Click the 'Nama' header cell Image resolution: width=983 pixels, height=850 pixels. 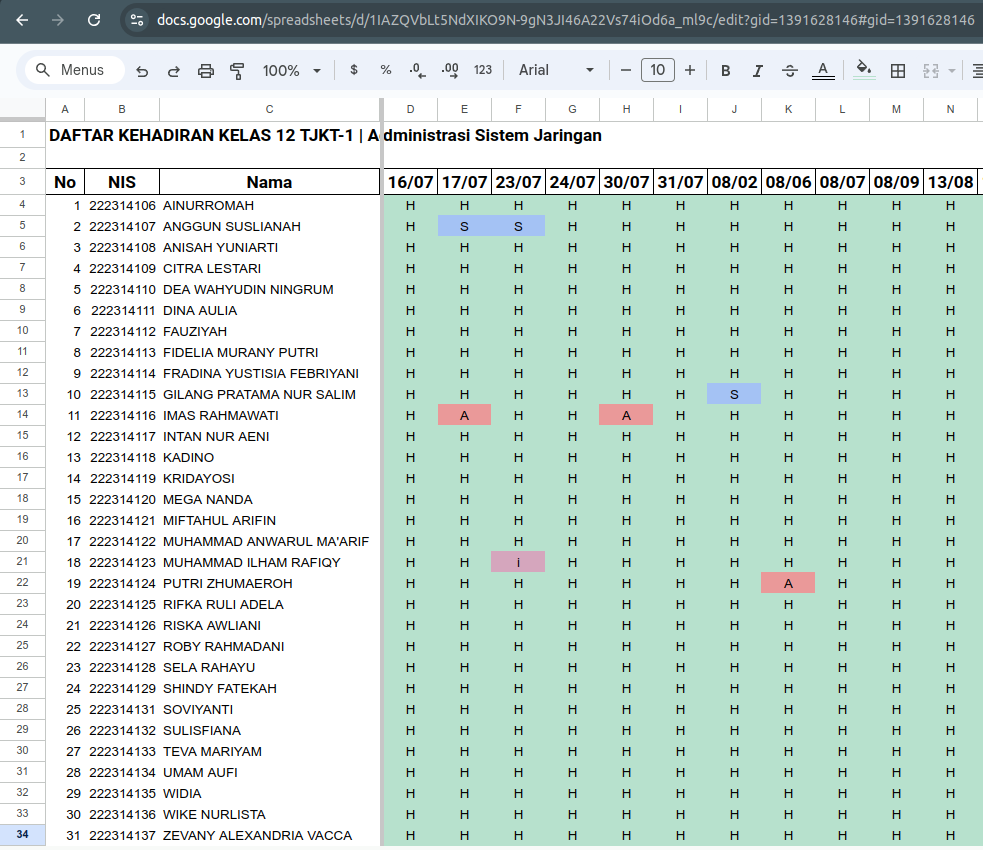pos(269,182)
